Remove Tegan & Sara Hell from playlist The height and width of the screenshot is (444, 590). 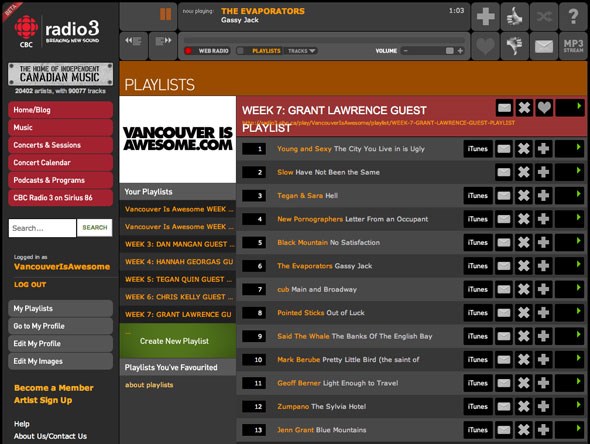pyautogui.click(x=524, y=196)
